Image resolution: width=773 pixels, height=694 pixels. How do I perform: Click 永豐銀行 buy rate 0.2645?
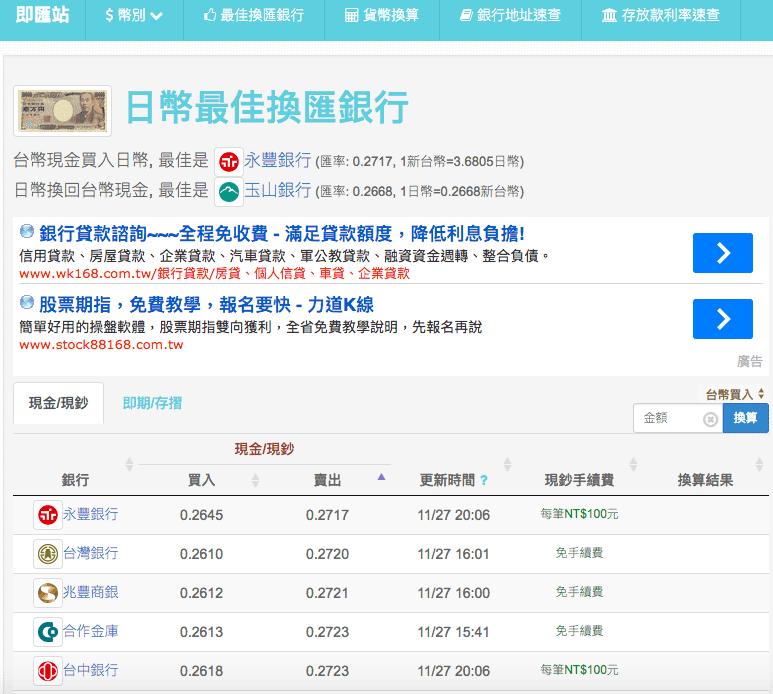[x=201, y=515]
